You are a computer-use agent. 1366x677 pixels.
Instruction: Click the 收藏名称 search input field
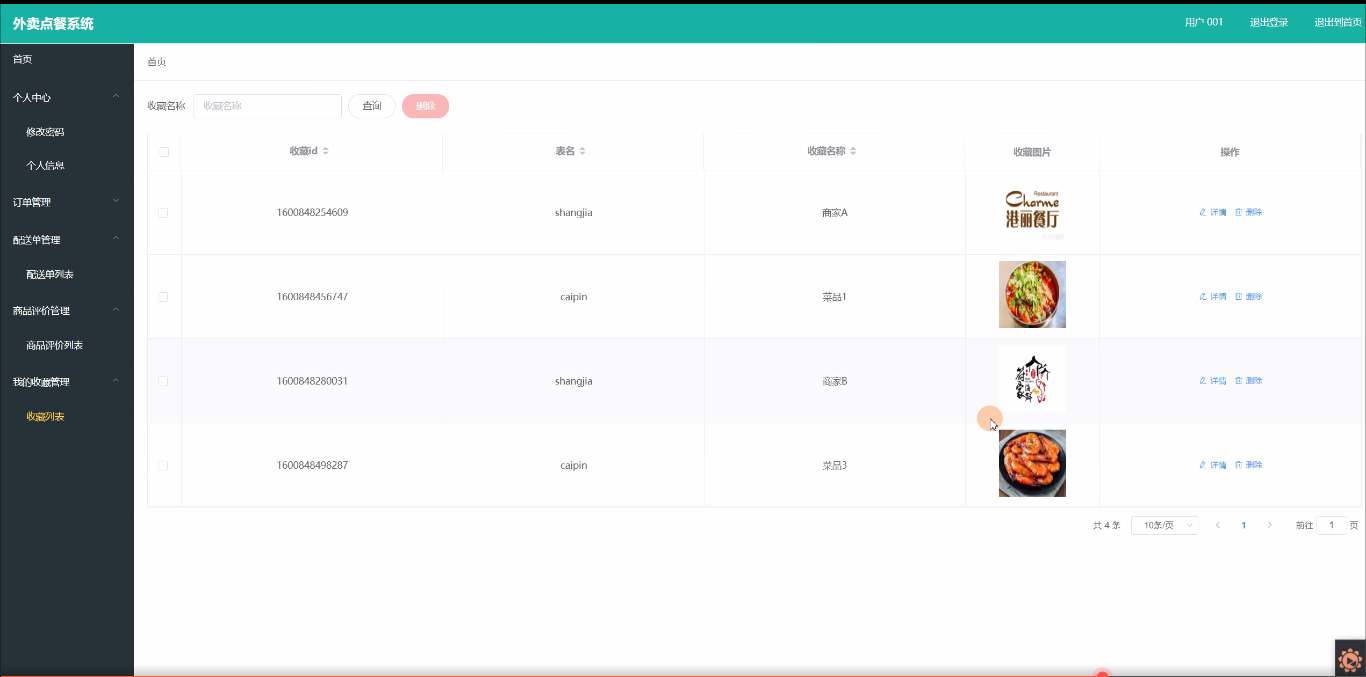pos(267,106)
